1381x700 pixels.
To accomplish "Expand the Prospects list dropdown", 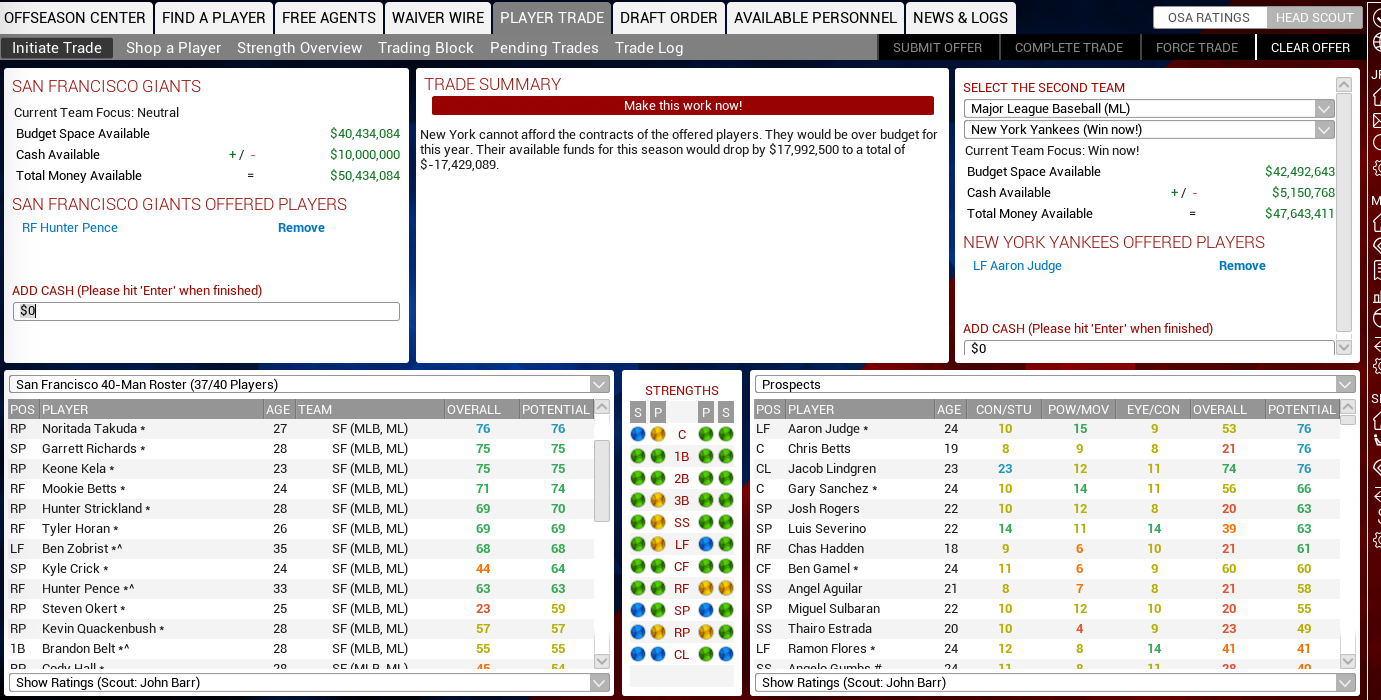I will 1055,385.
